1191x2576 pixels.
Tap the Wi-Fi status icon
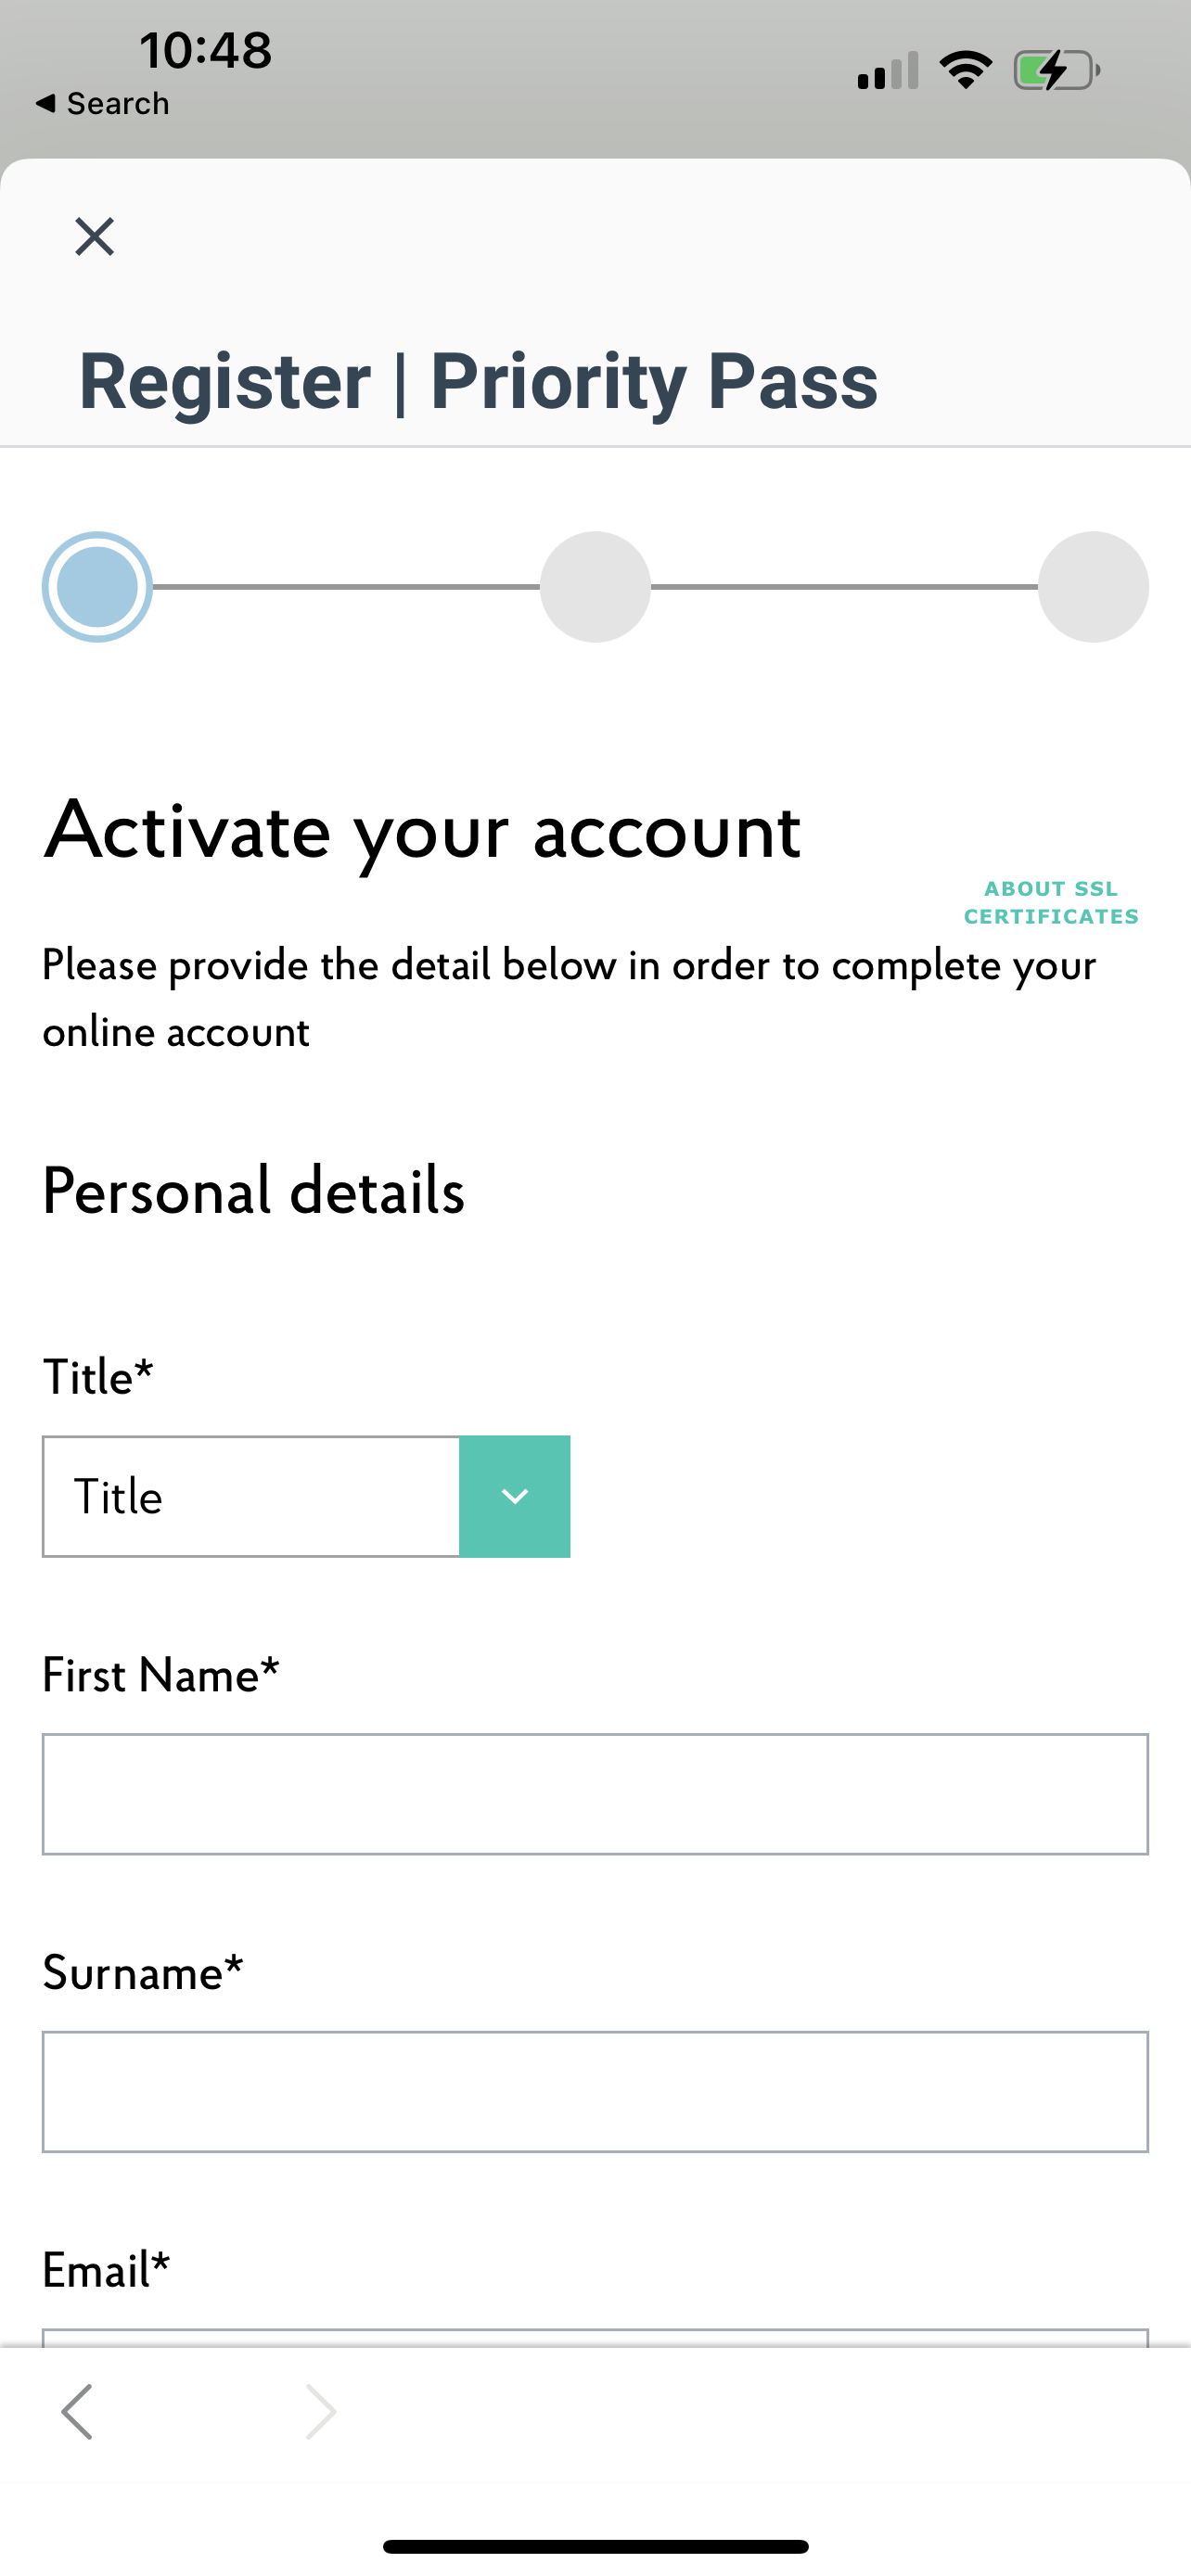pyautogui.click(x=965, y=70)
